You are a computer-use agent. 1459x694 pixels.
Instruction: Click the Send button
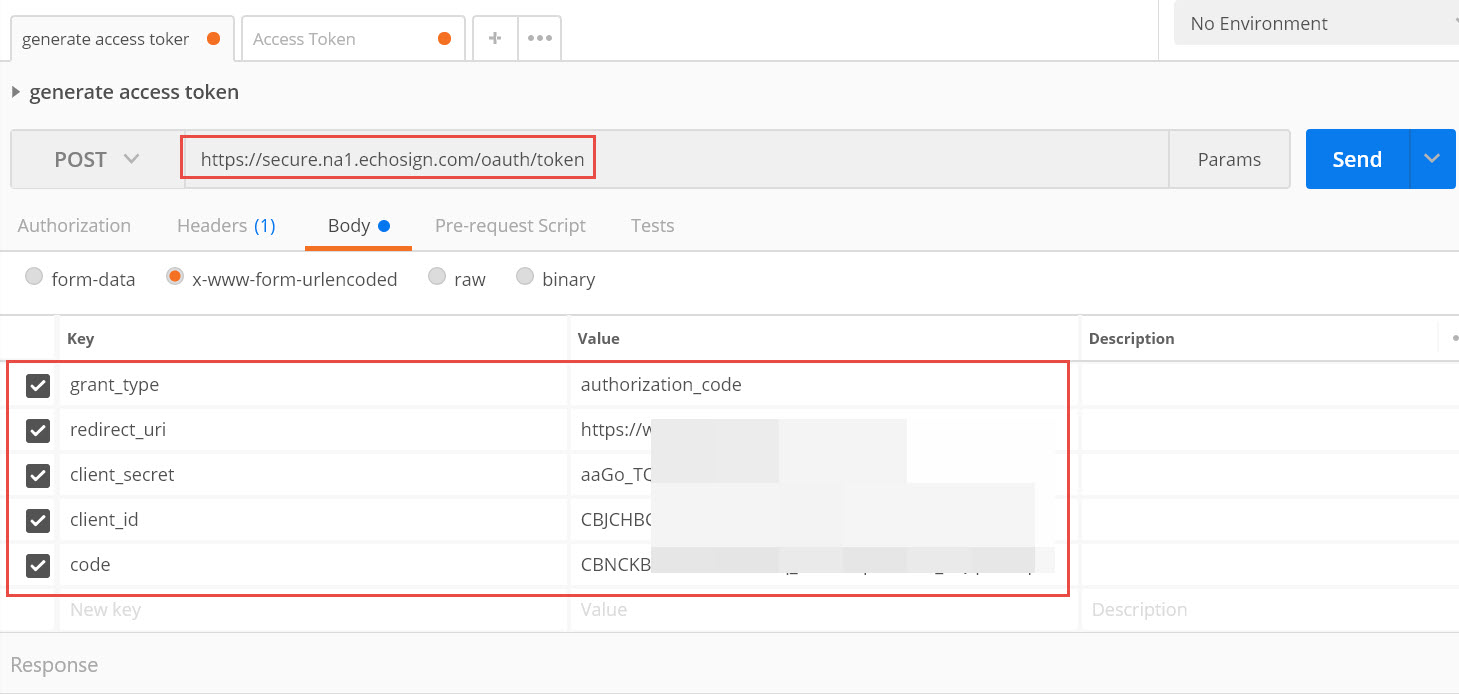(x=1356, y=160)
